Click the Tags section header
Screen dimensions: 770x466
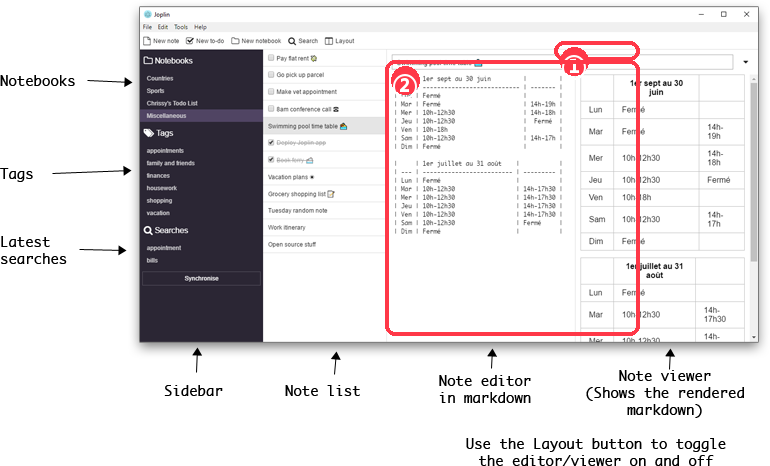159,133
